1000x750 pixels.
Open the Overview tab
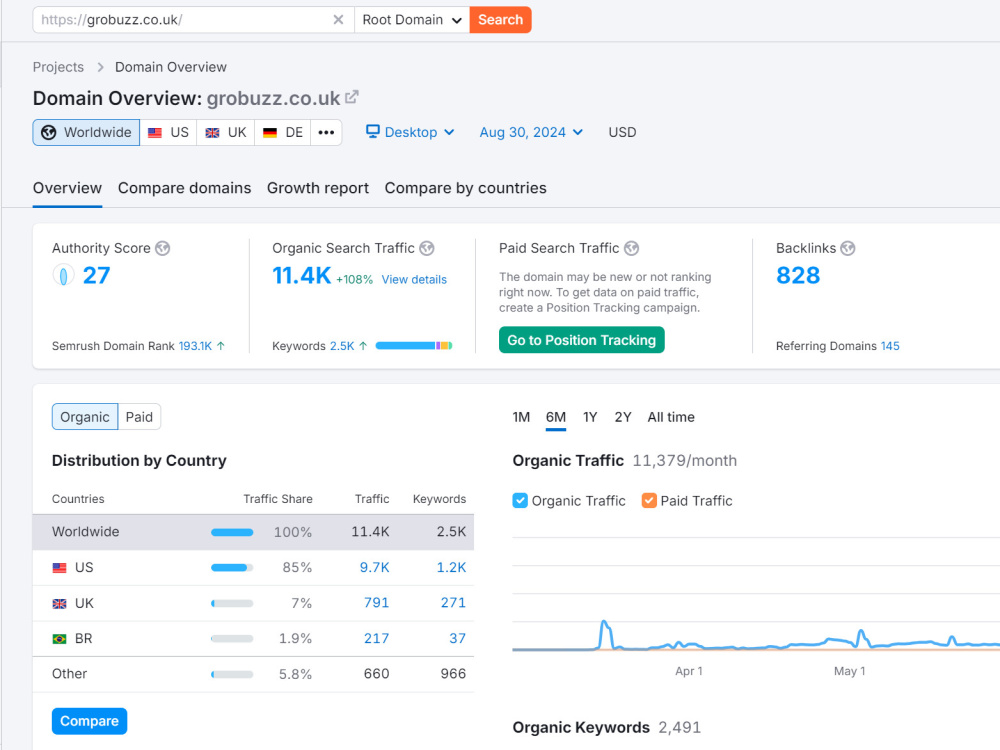[x=67, y=188]
